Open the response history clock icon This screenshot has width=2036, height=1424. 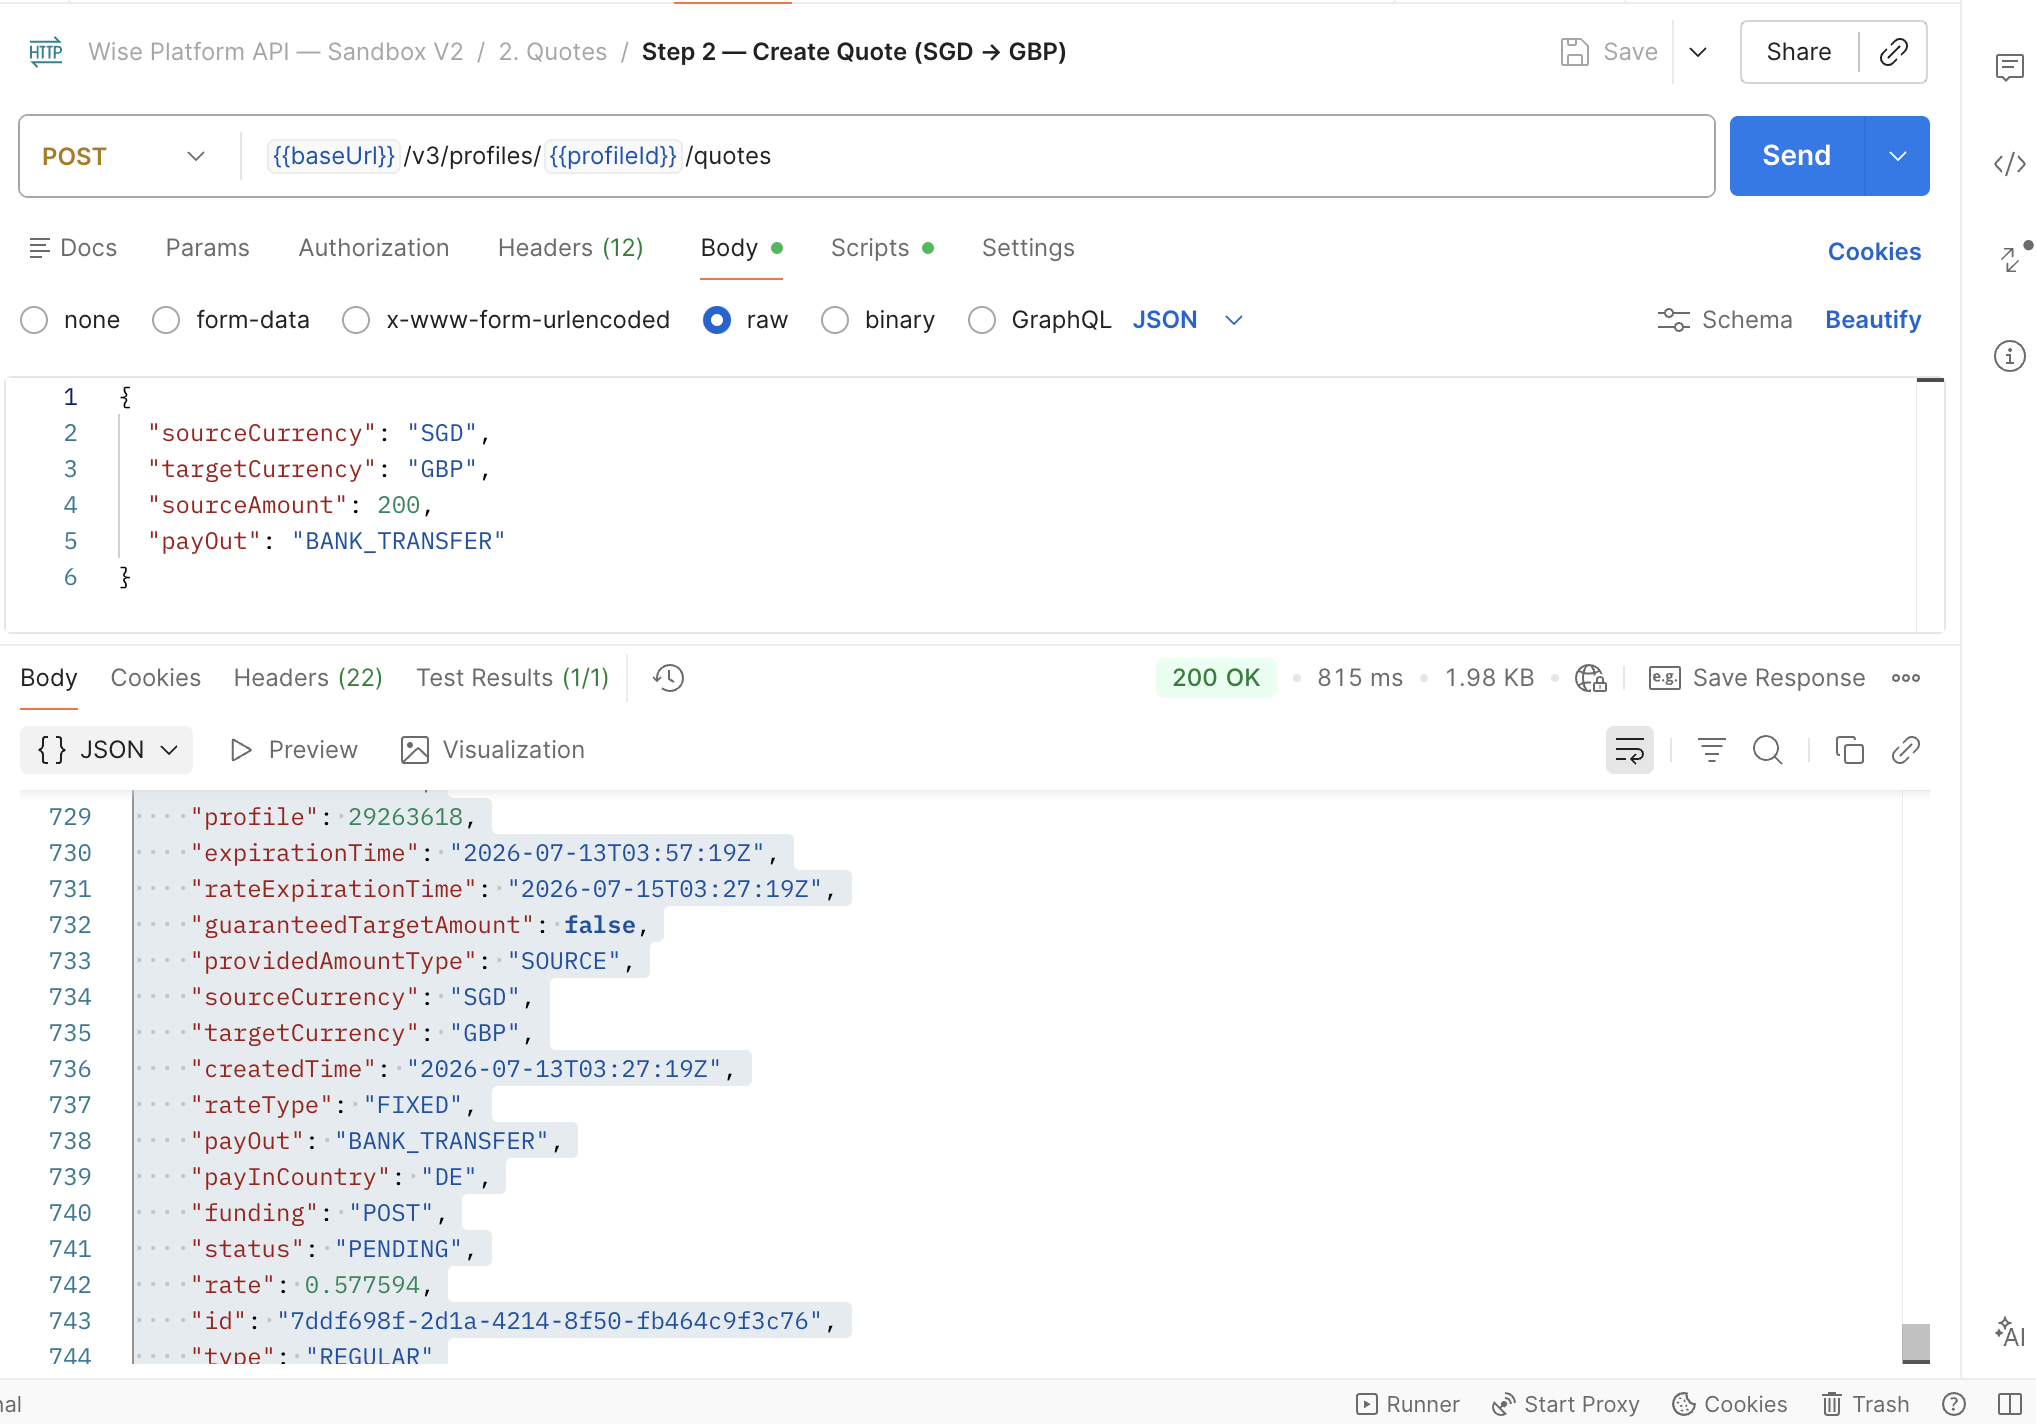[668, 678]
